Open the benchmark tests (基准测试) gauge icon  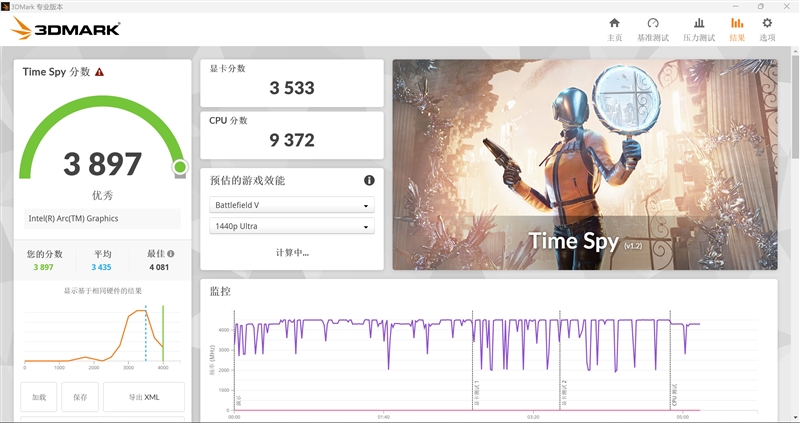click(653, 23)
